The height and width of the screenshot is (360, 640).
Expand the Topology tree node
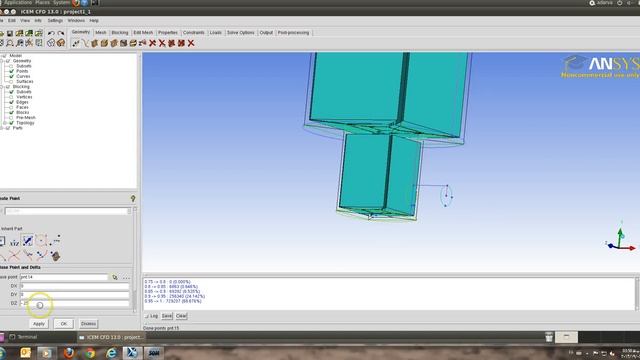click(x=4, y=123)
